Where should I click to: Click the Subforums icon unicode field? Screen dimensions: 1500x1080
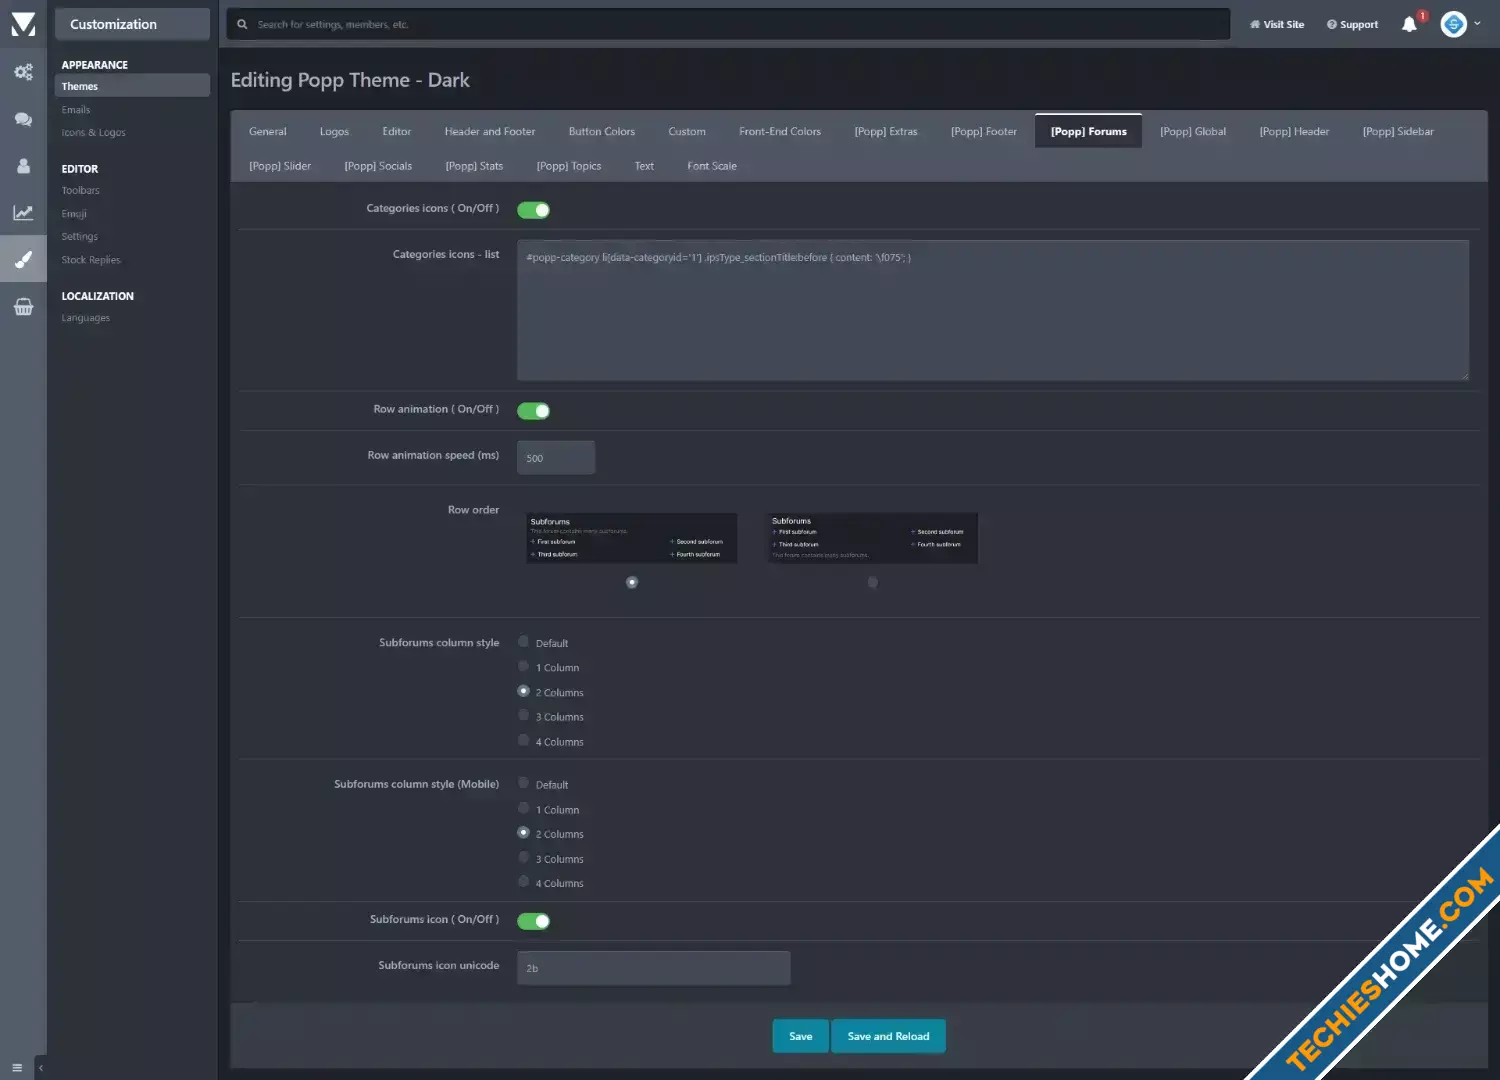[653, 968]
